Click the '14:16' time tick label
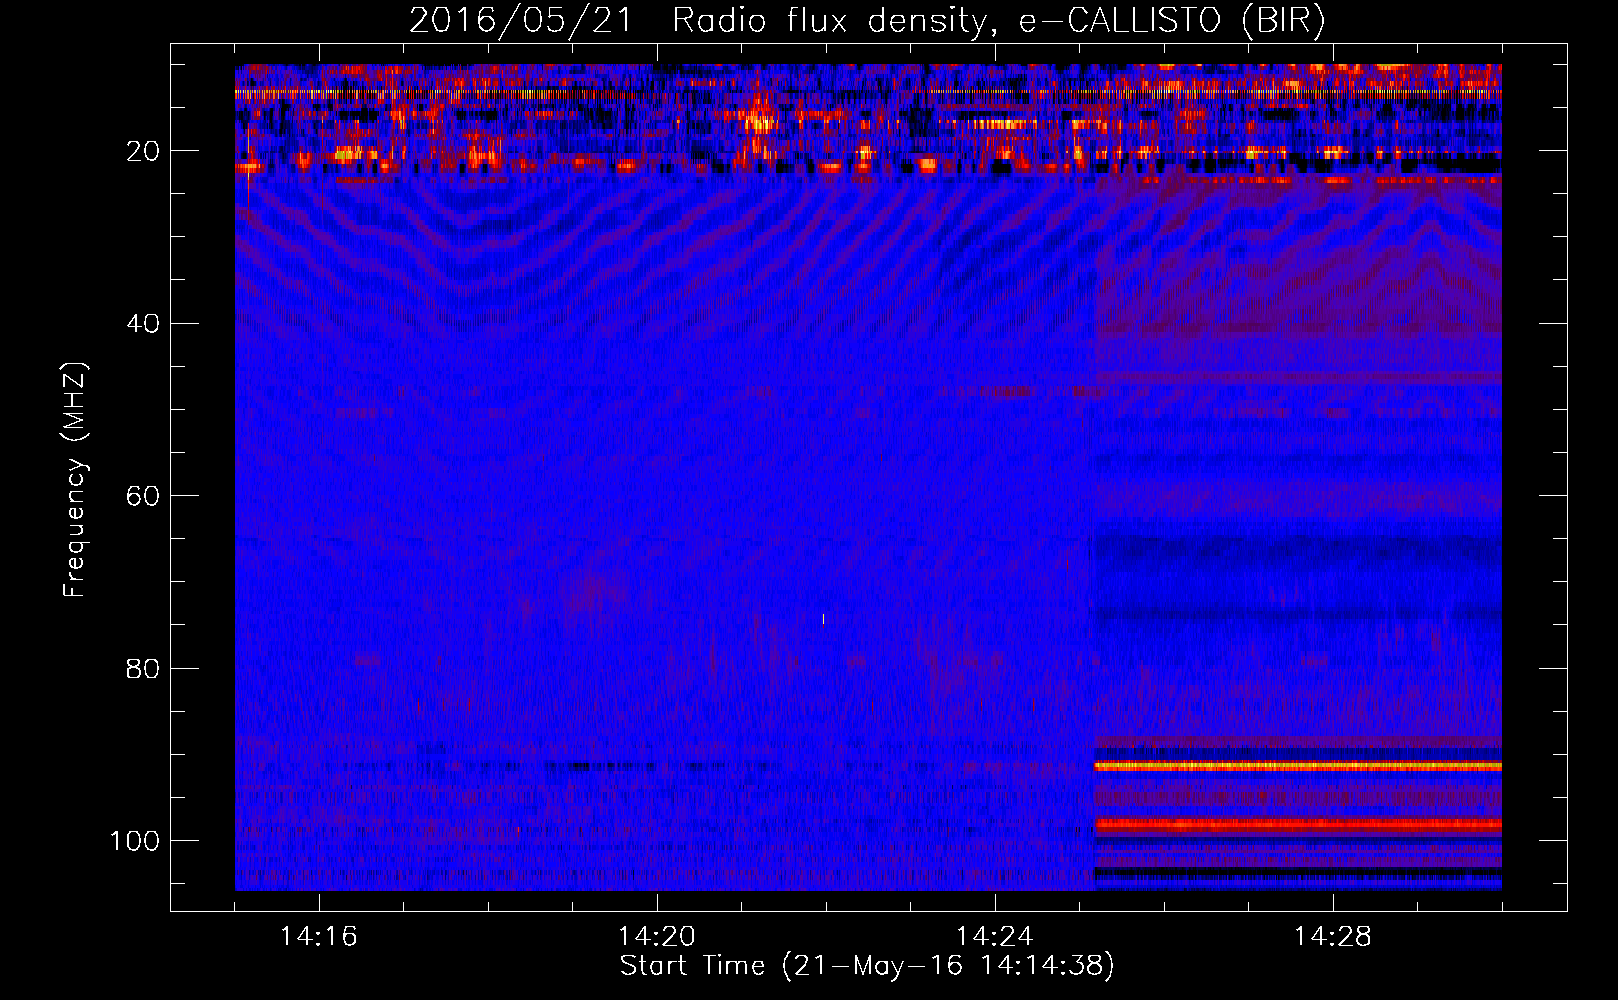The image size is (1618, 1000). tap(319, 937)
